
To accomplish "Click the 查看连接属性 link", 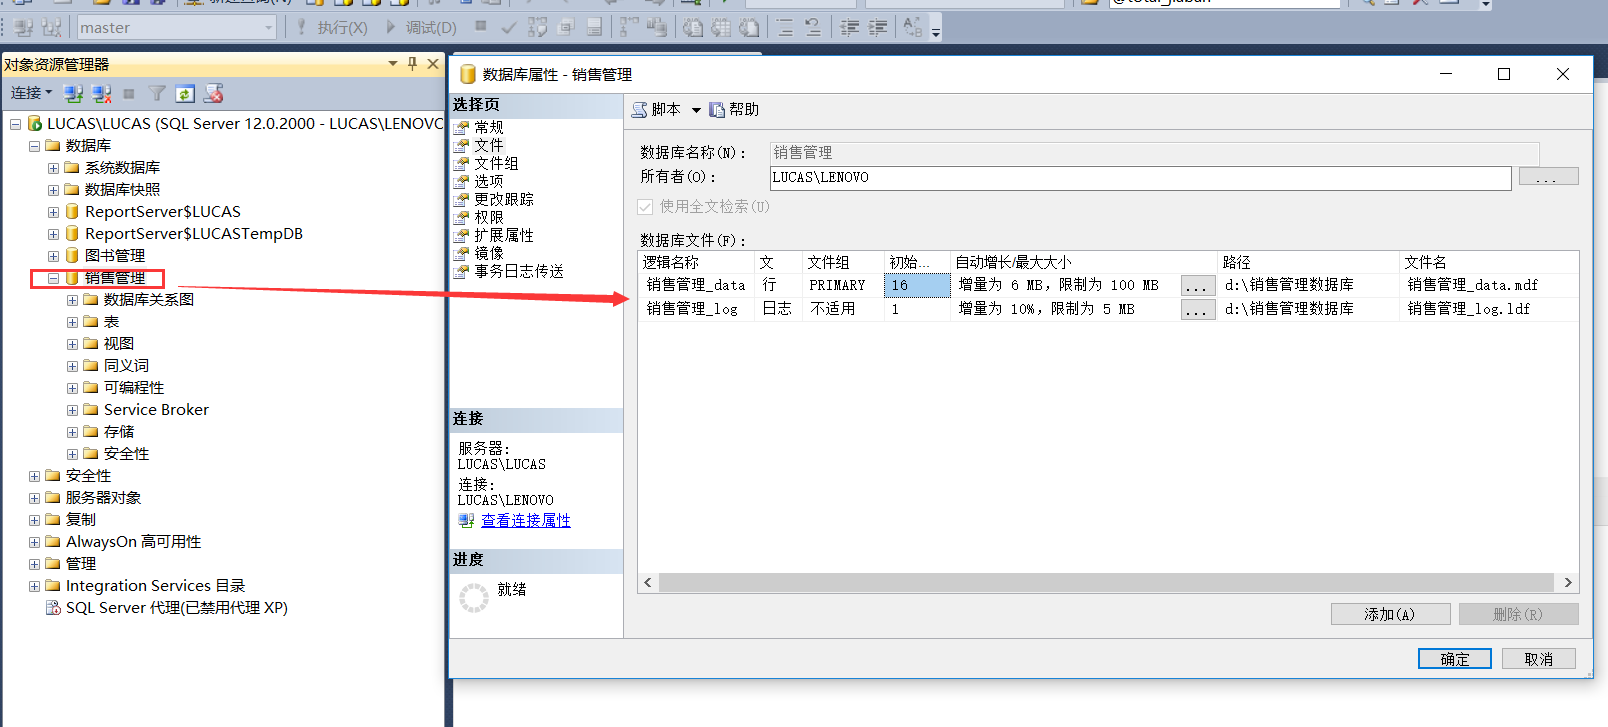I will pos(525,521).
